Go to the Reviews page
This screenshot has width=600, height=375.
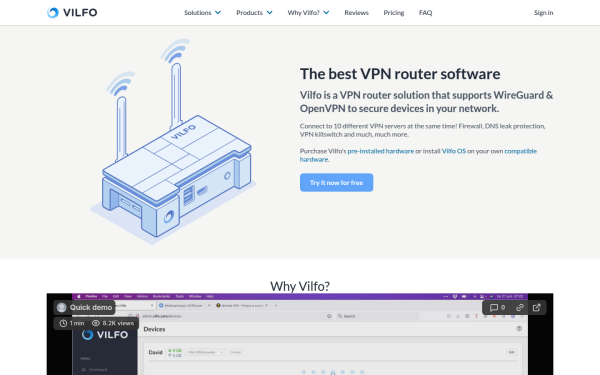pos(356,13)
